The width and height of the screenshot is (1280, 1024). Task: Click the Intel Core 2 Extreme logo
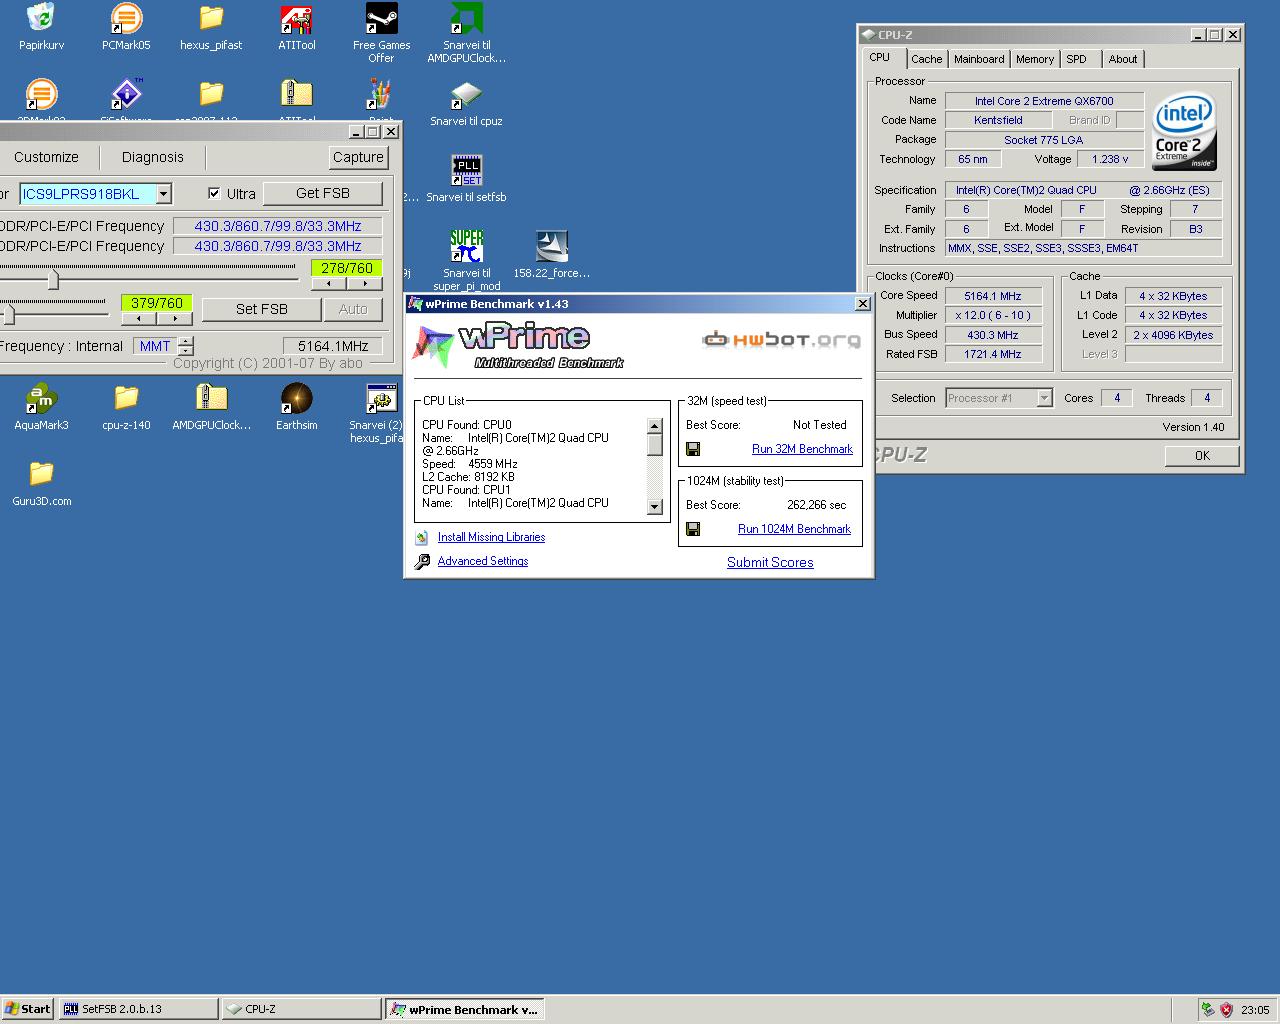pos(1184,132)
